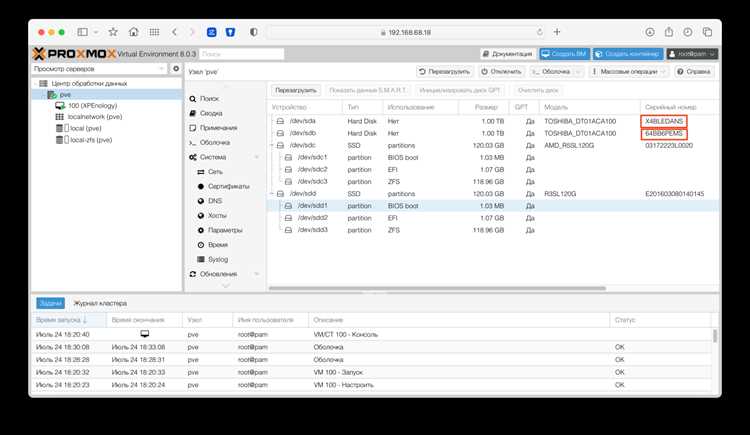Select local (pve) storage in the tree
Image resolution: width=750 pixels, height=435 pixels.
click(85, 128)
